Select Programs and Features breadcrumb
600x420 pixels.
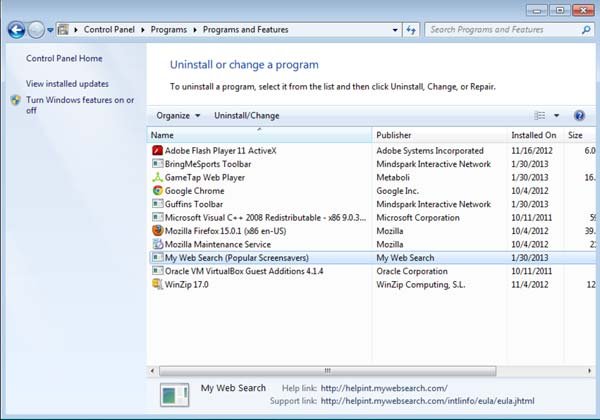tap(245, 30)
